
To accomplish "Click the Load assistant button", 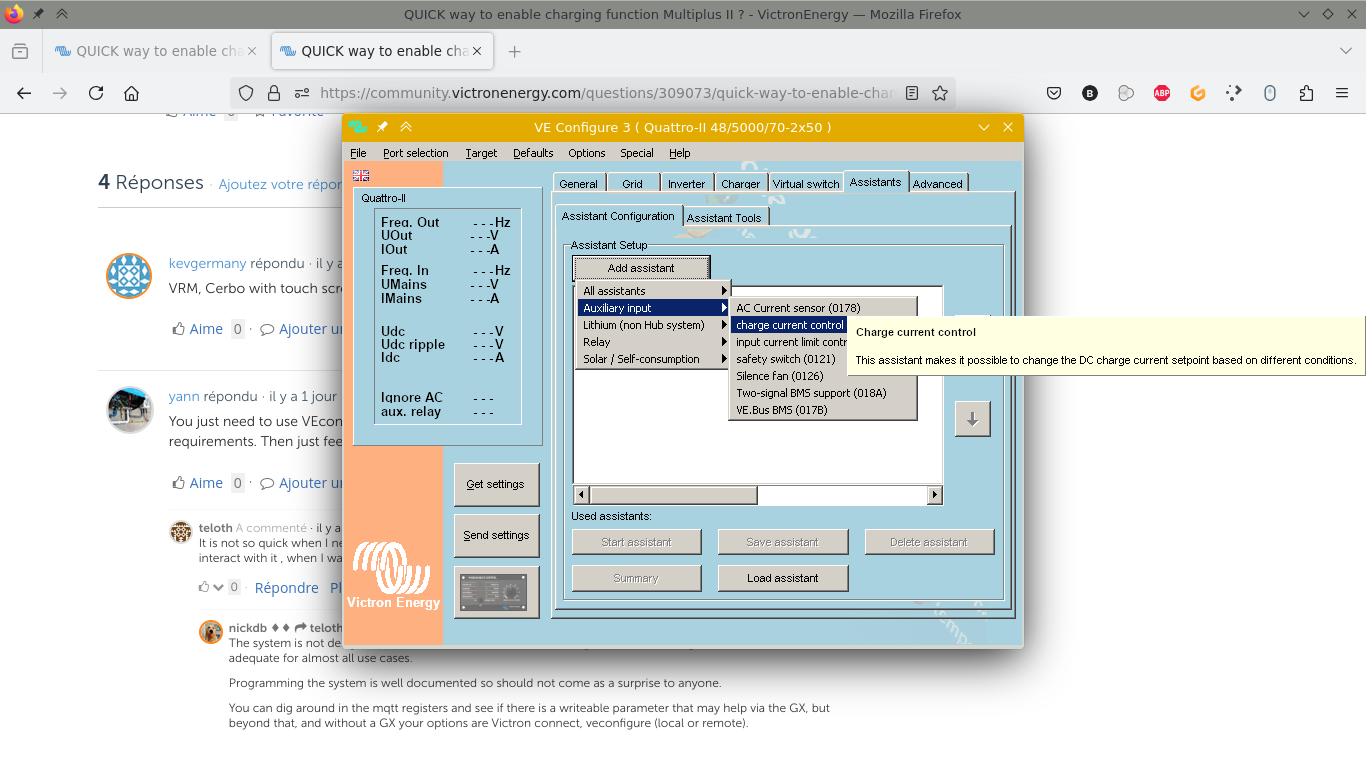I will pos(783,578).
